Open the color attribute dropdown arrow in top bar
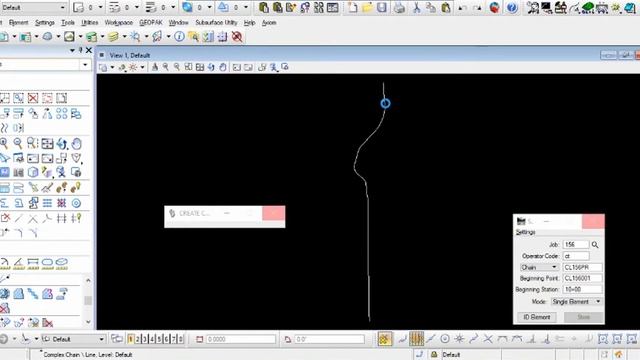640x360 pixels. 100,7
